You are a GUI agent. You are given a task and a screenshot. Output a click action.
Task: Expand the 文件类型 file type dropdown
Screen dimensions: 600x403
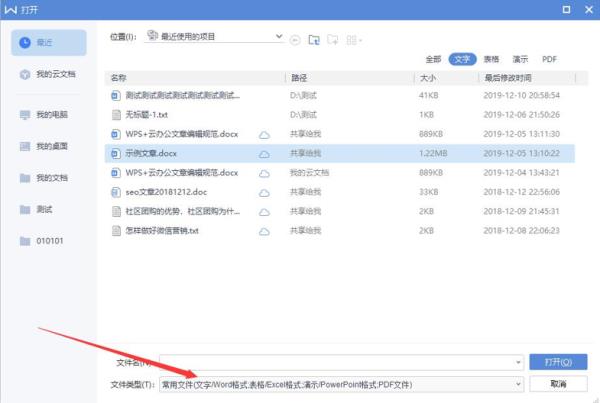[517, 384]
